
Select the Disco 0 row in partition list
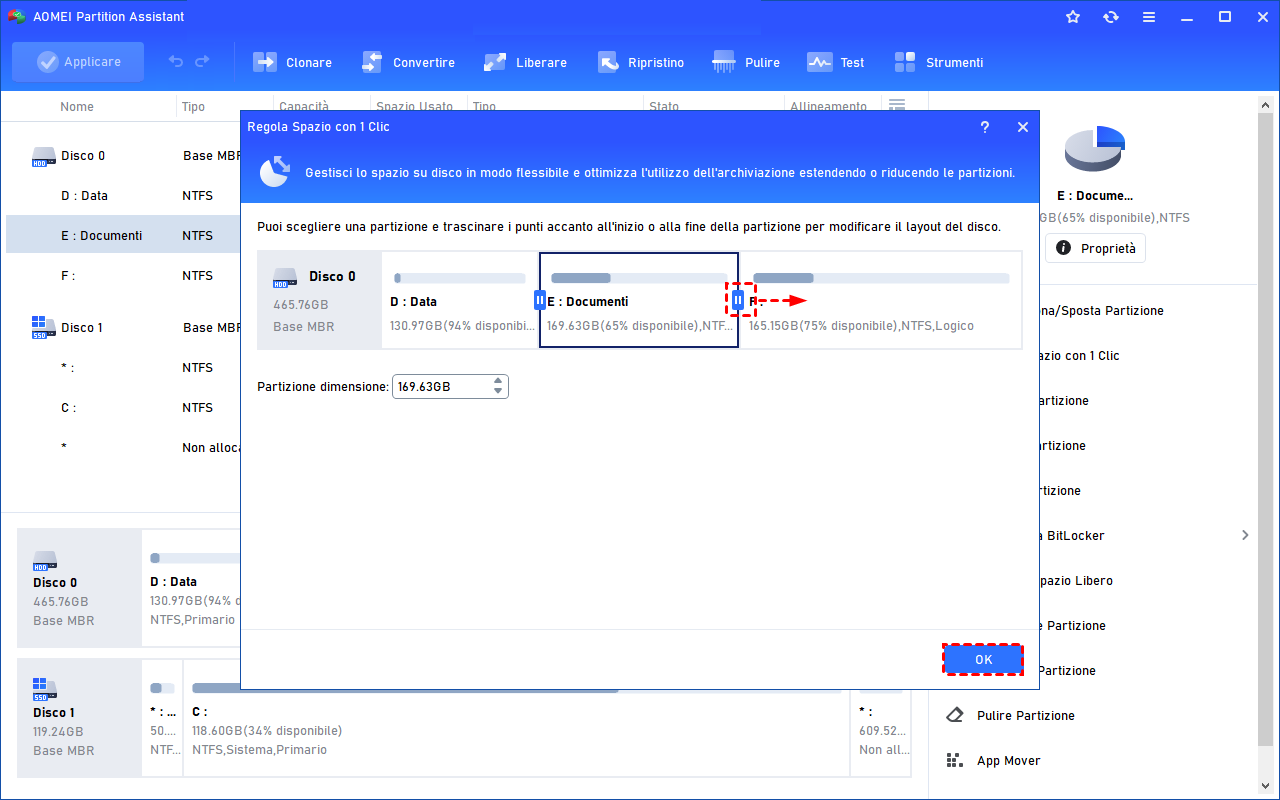[123, 156]
